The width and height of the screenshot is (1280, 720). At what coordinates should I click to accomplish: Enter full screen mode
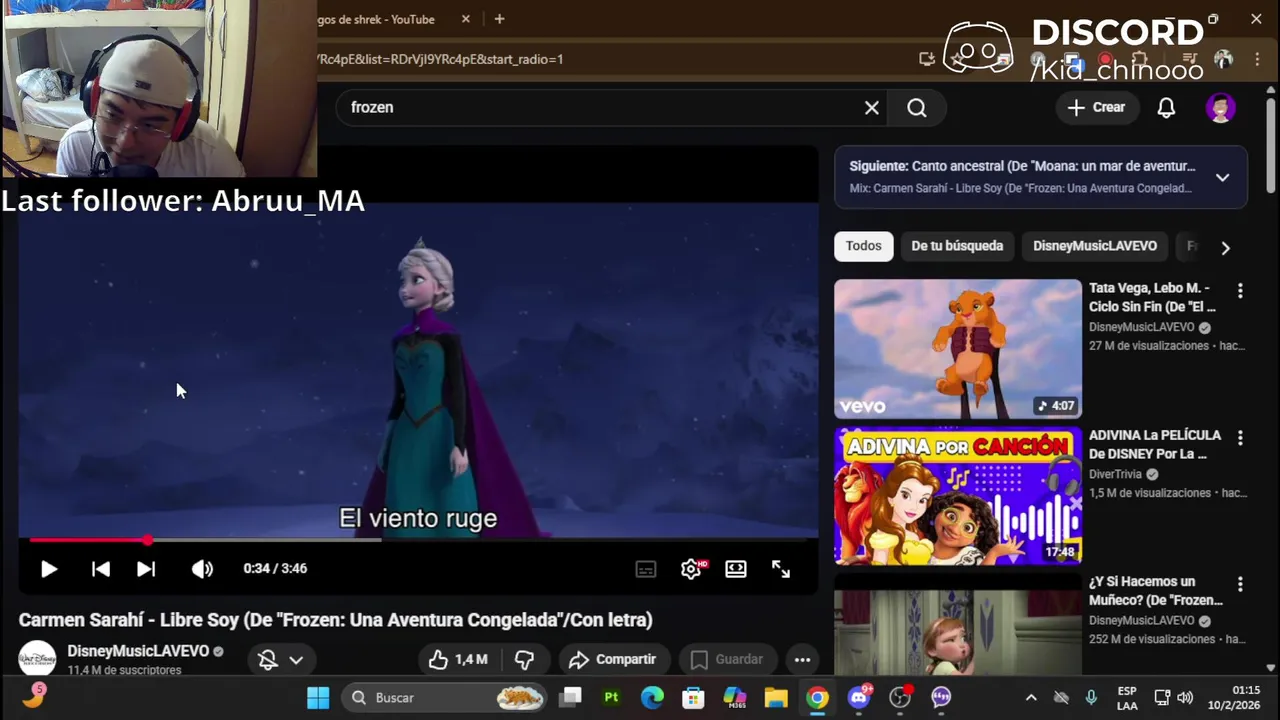781,569
